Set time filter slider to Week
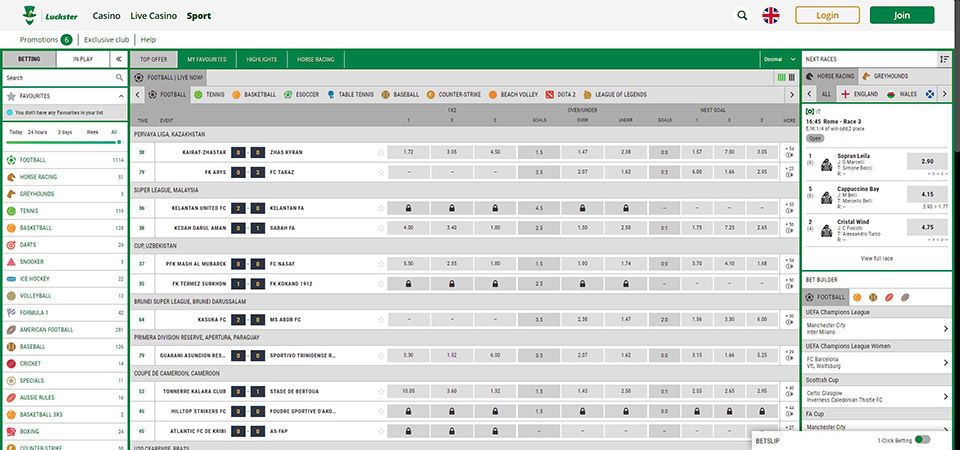This screenshot has width=960, height=450. tap(92, 132)
